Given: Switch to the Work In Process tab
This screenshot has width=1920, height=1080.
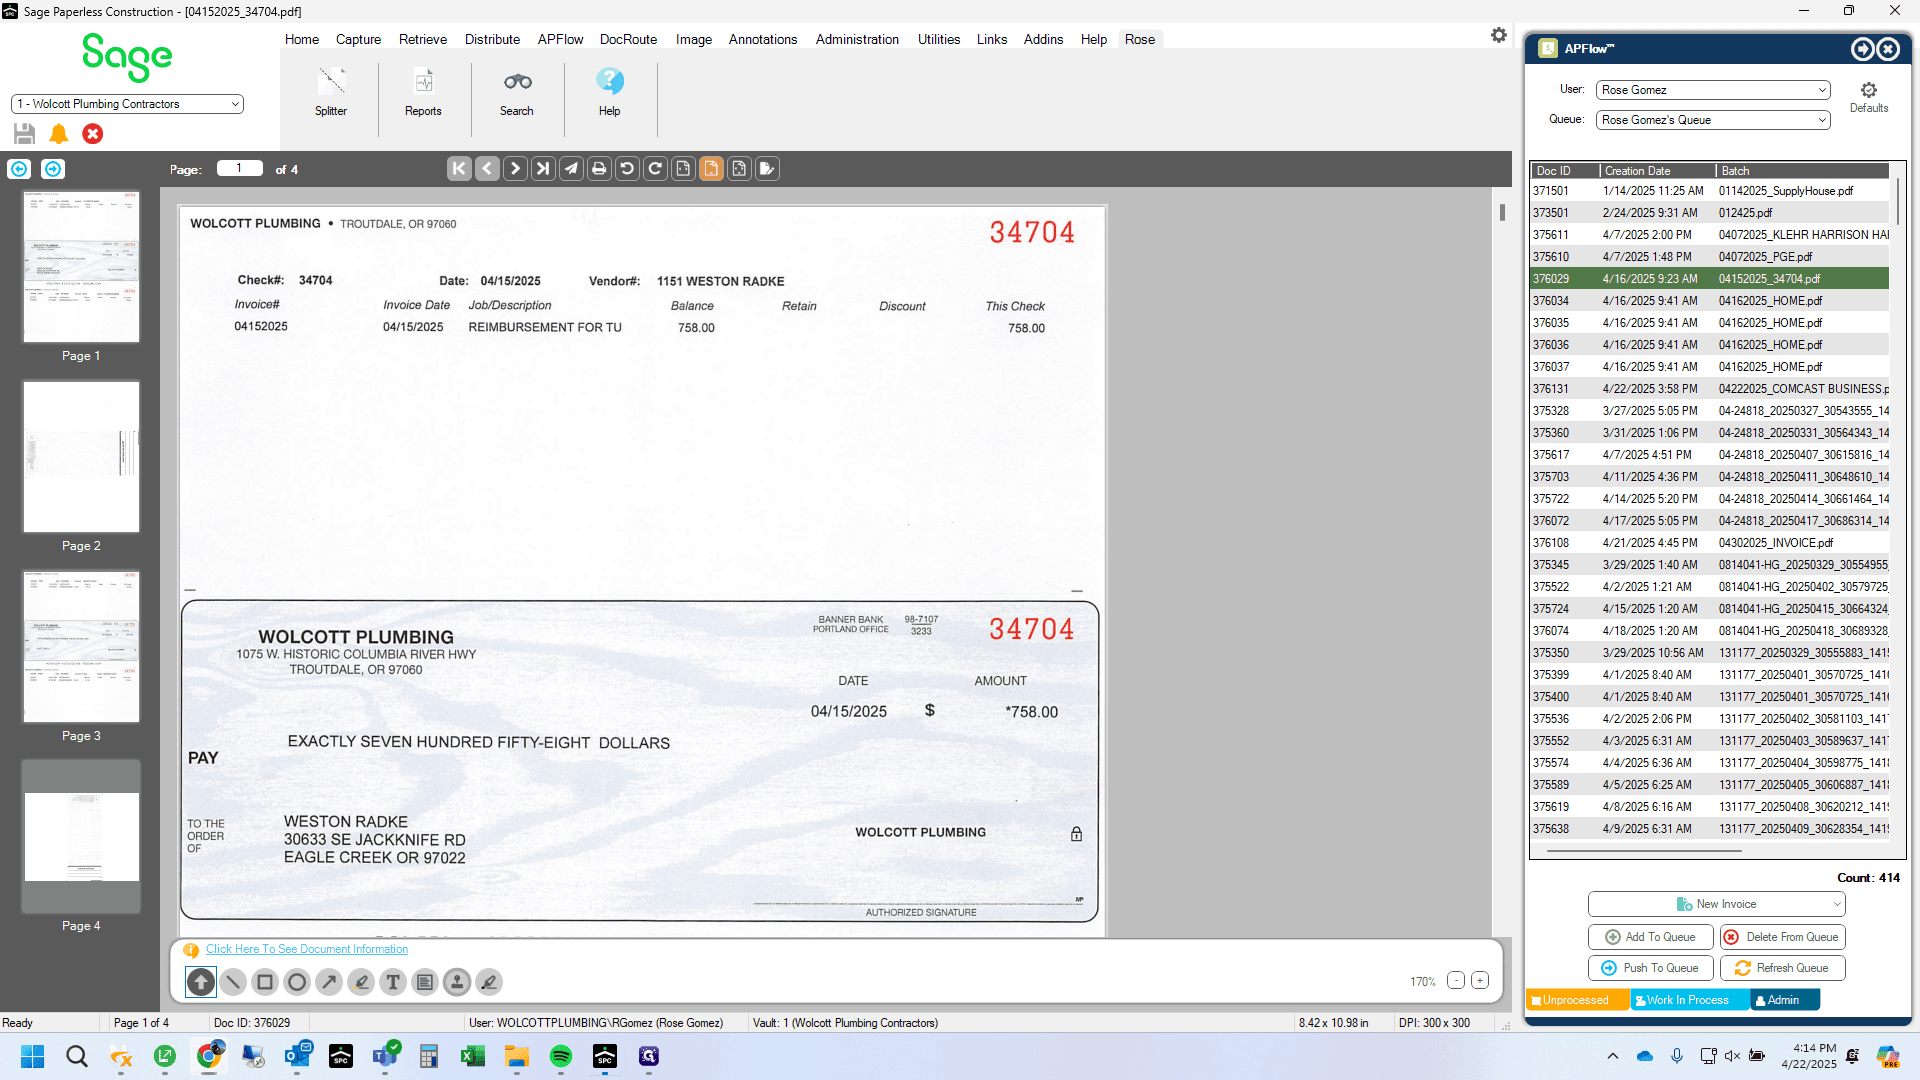Looking at the screenshot, I should click(1689, 1000).
